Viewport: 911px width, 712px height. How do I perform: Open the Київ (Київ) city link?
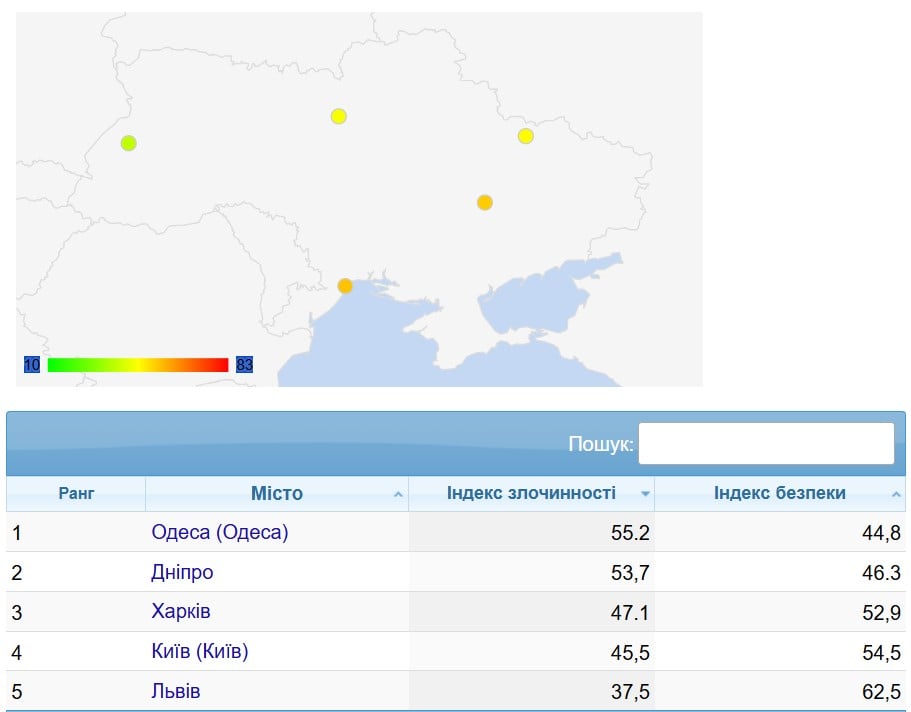pos(199,651)
